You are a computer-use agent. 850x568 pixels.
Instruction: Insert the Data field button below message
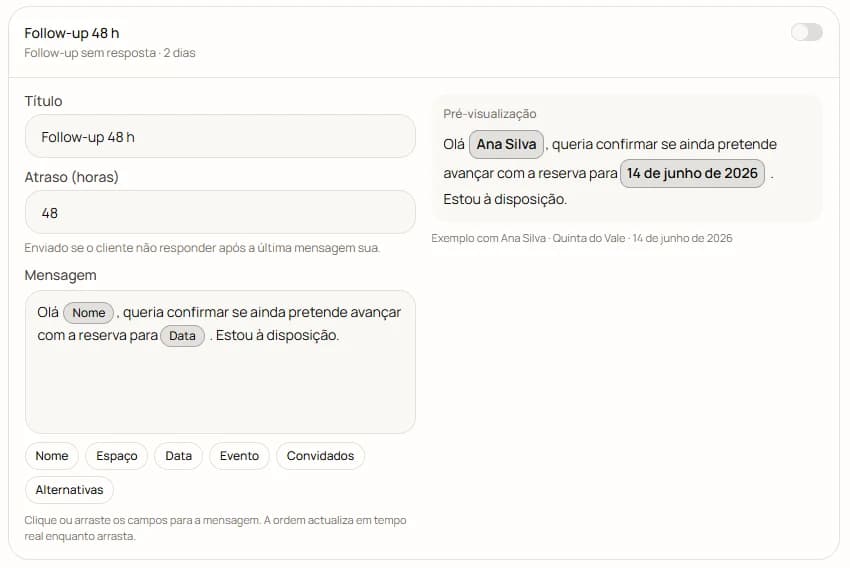pos(178,456)
